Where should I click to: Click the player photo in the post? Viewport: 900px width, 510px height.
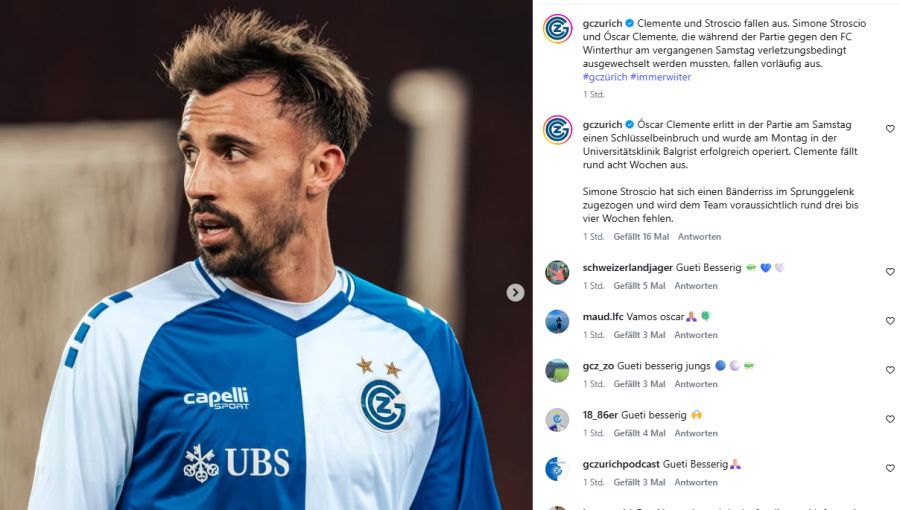(x=266, y=255)
